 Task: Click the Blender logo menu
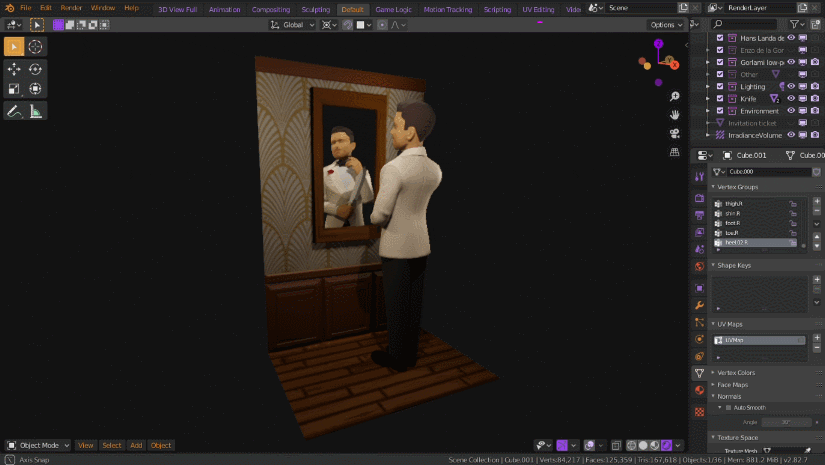click(x=9, y=8)
